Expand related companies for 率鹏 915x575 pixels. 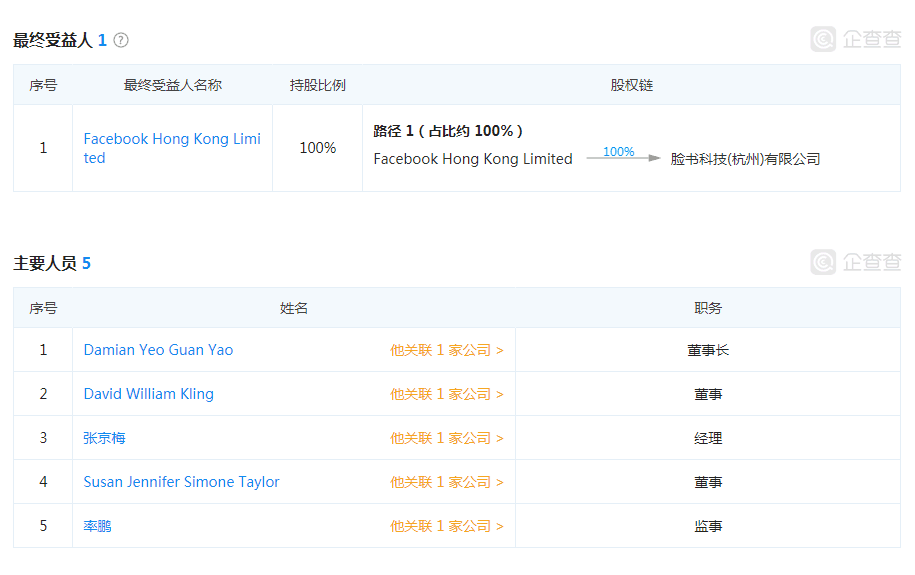tap(446, 526)
